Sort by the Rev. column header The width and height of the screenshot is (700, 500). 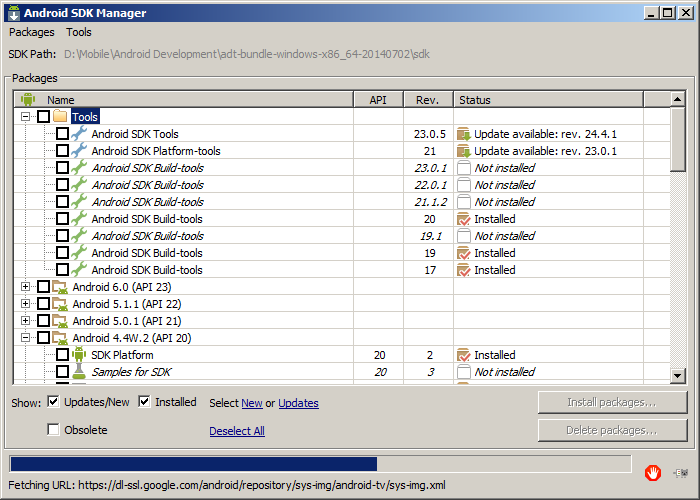[429, 100]
